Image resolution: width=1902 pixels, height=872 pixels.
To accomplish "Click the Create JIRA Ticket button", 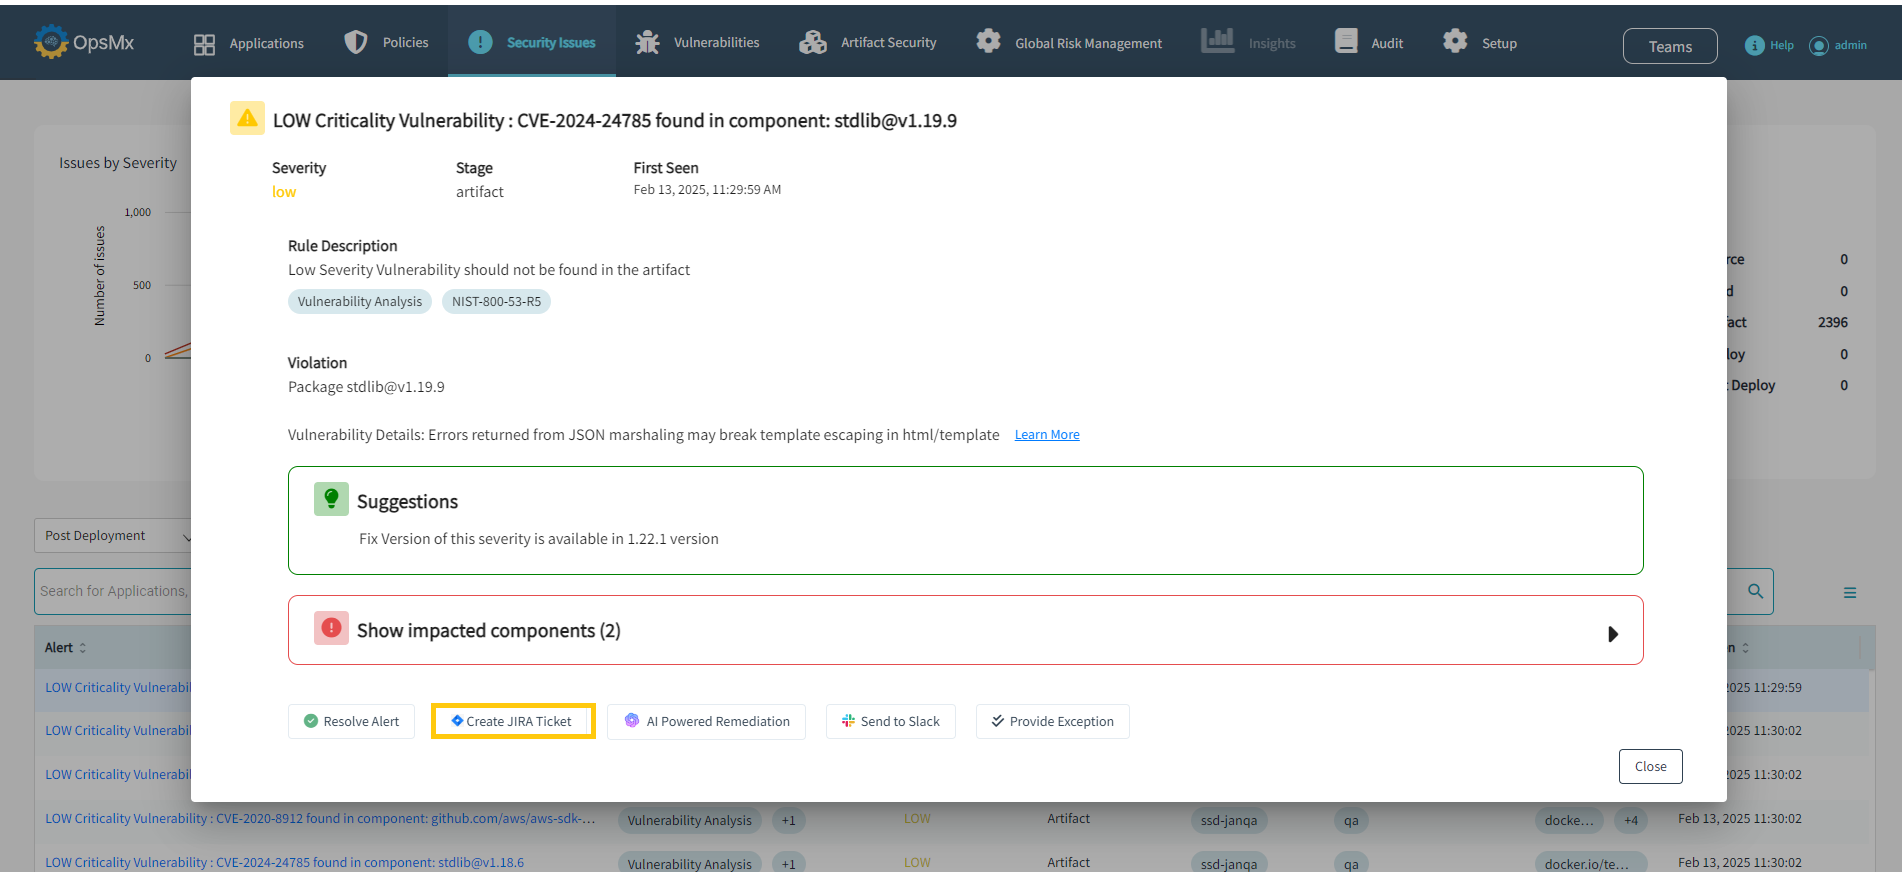I will click(x=513, y=721).
